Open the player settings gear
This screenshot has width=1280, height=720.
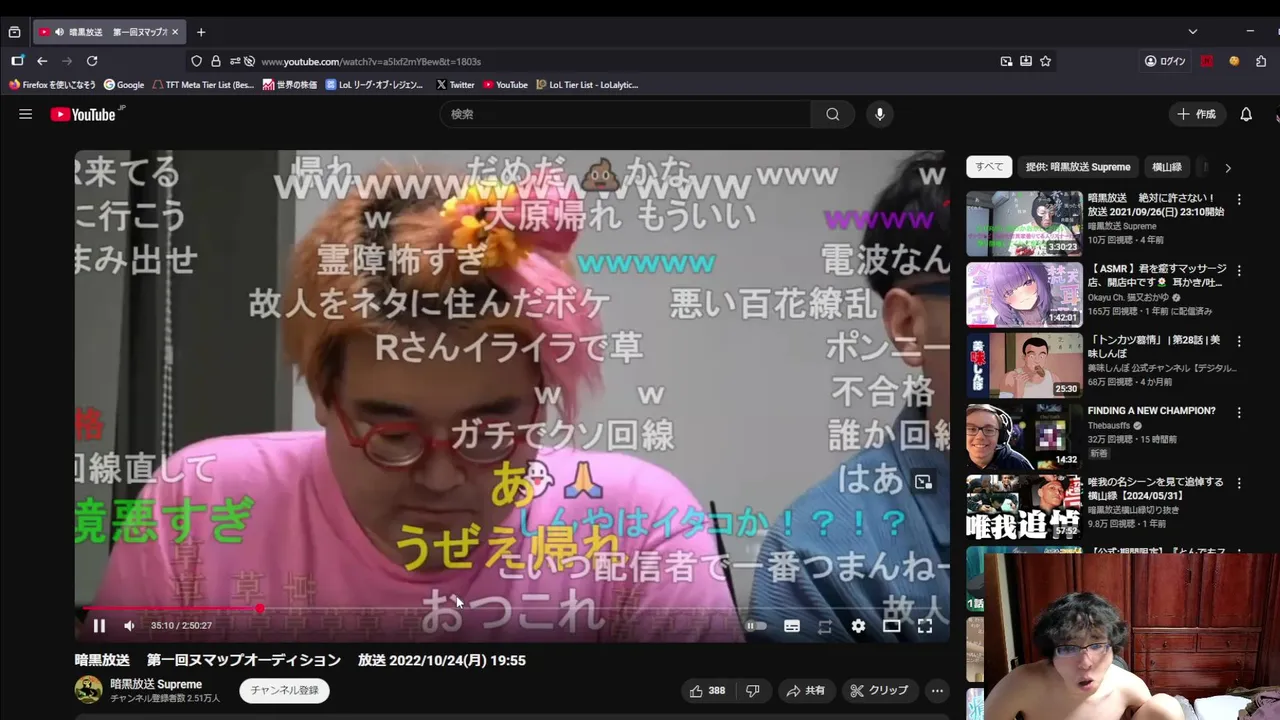[x=858, y=626]
